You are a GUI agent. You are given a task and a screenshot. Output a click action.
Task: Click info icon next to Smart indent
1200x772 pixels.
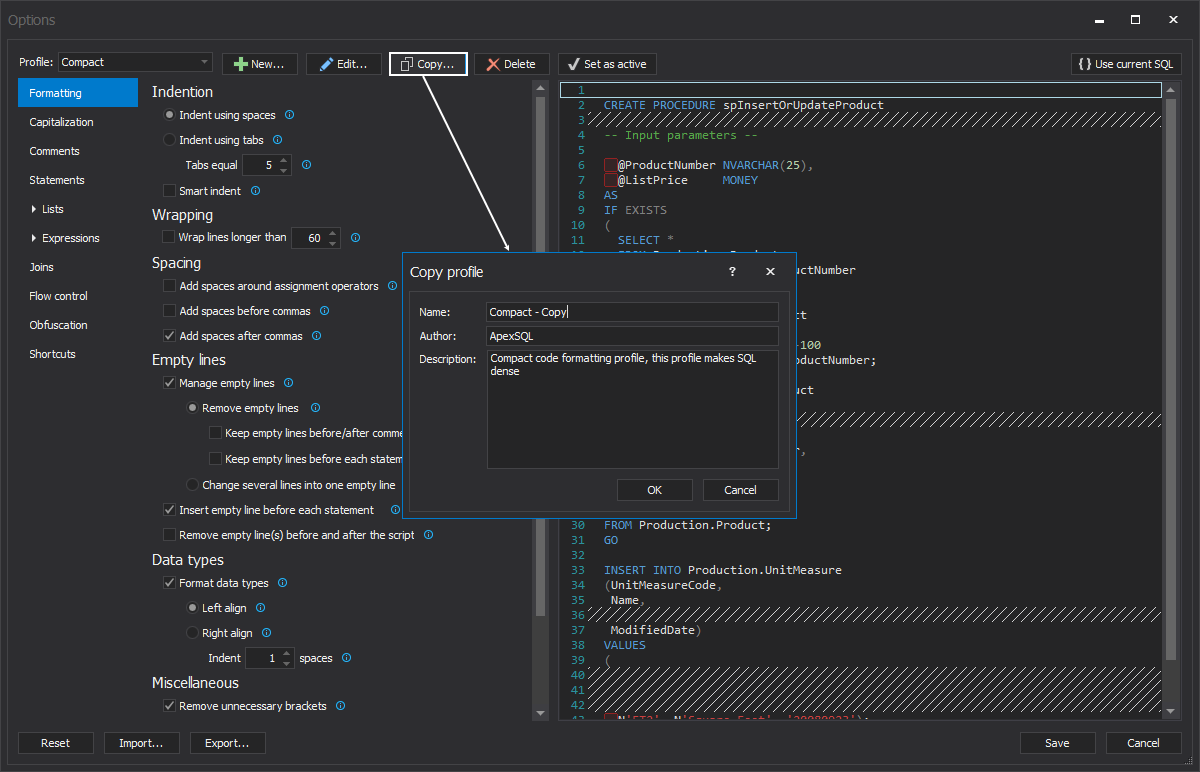pyautogui.click(x=255, y=191)
